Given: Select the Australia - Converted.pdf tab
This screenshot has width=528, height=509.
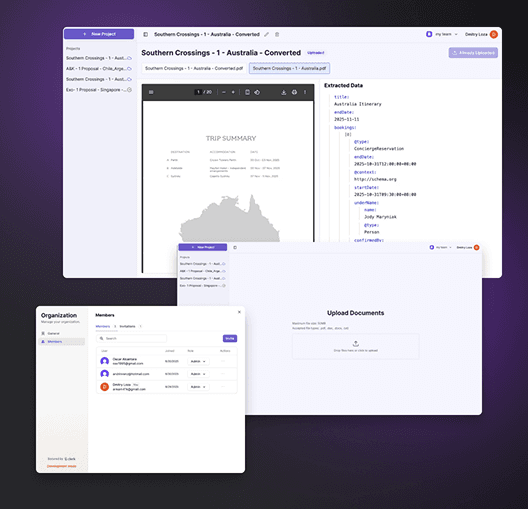Looking at the screenshot, I should tap(194, 68).
